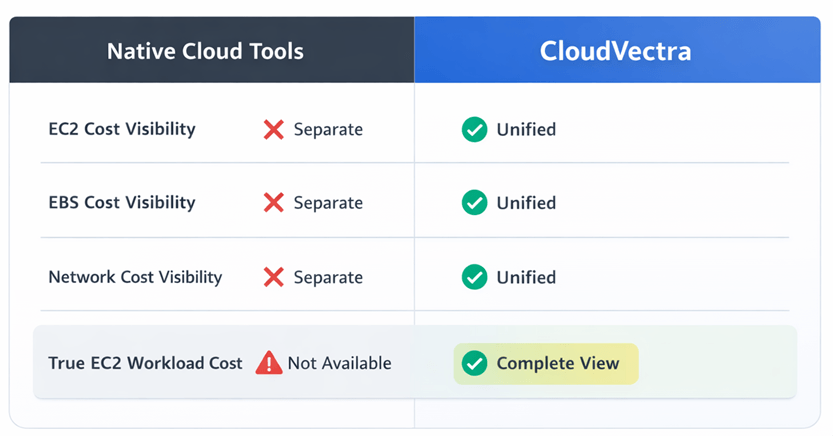Click the red X icon beside EC2 Cost Visibility
Viewport: 833px width, 436px height.
[274, 130]
